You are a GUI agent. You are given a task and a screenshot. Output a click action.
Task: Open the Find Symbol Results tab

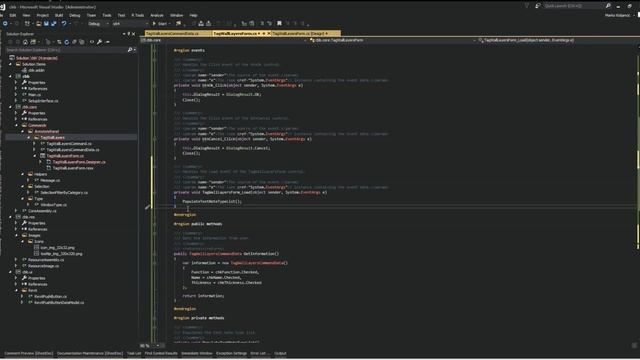coord(161,353)
